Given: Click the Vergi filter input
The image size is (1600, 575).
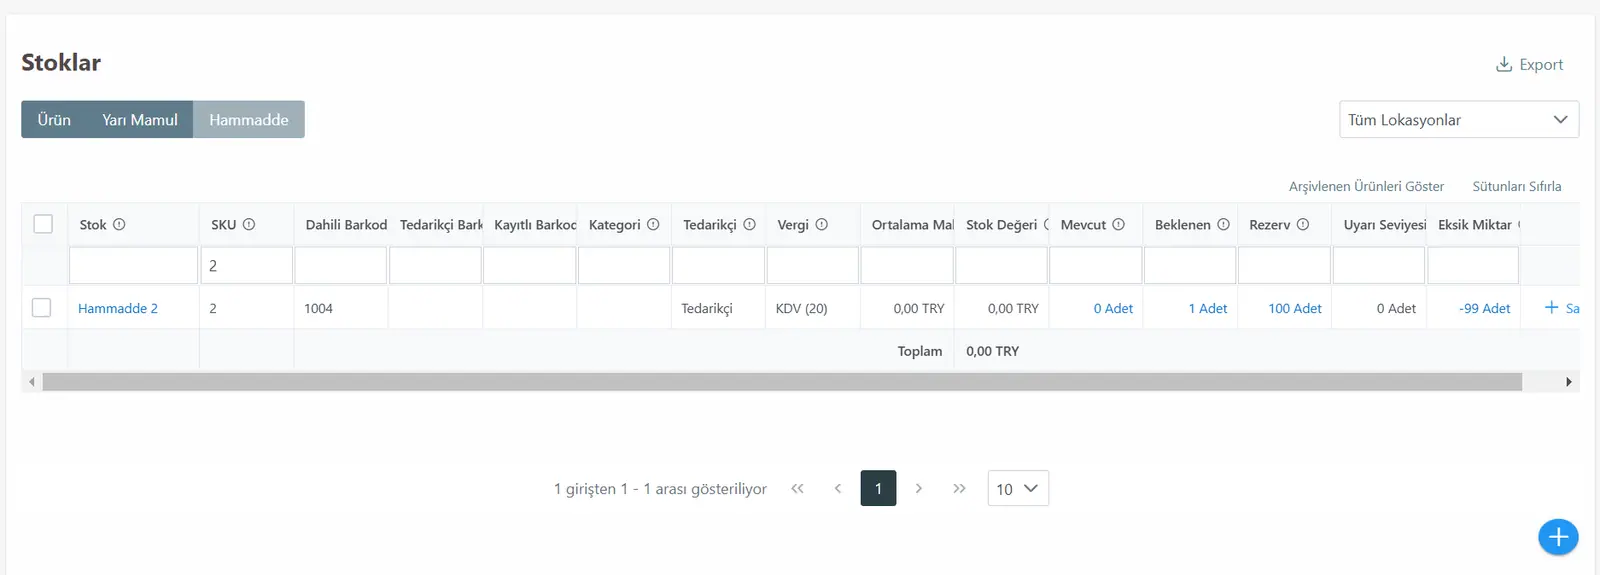Looking at the screenshot, I should pos(813,265).
